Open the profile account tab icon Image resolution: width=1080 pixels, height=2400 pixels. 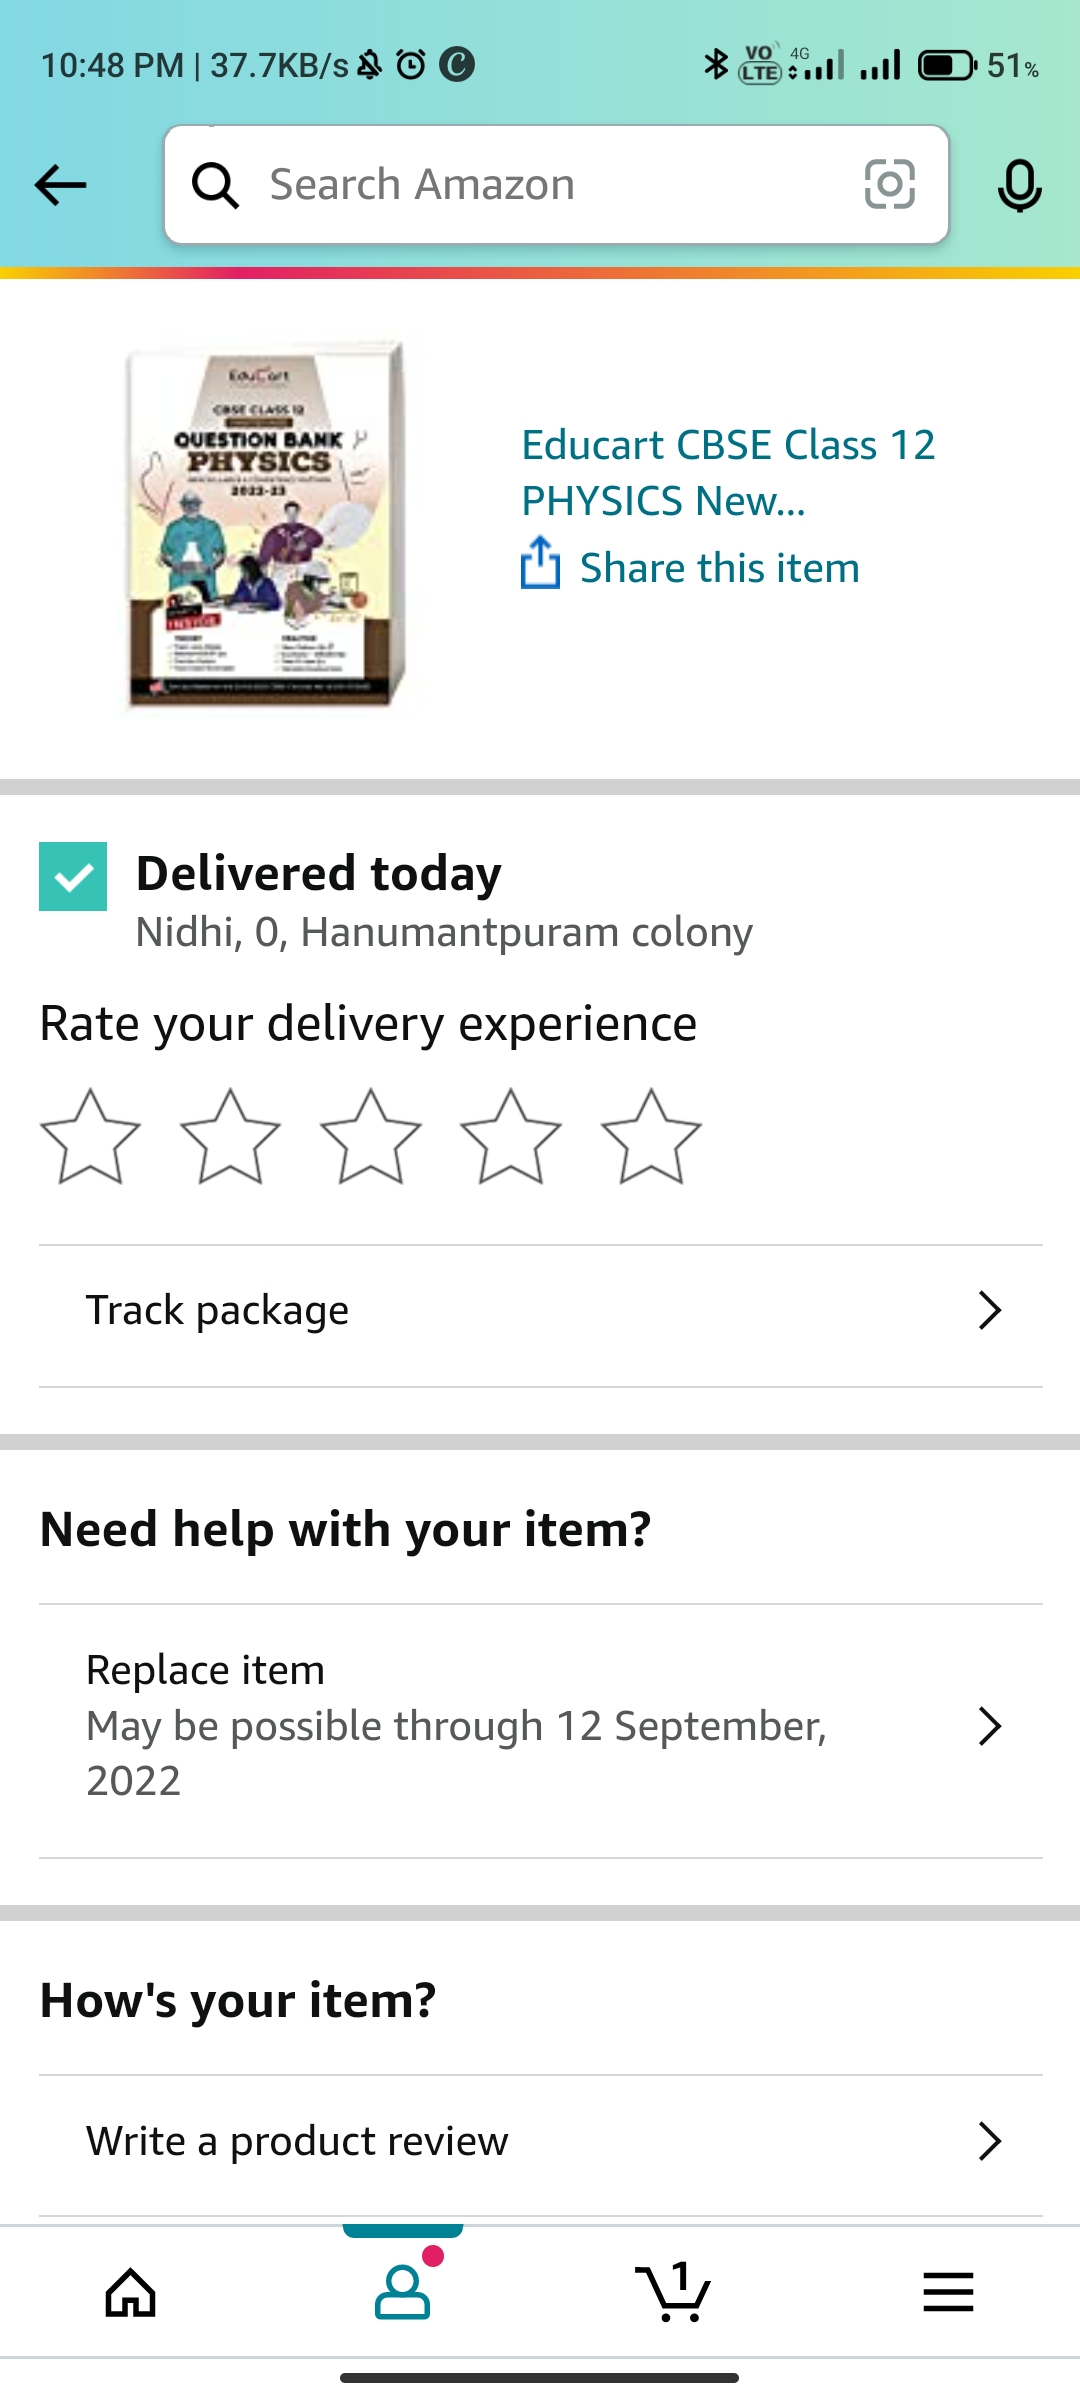tap(403, 2292)
